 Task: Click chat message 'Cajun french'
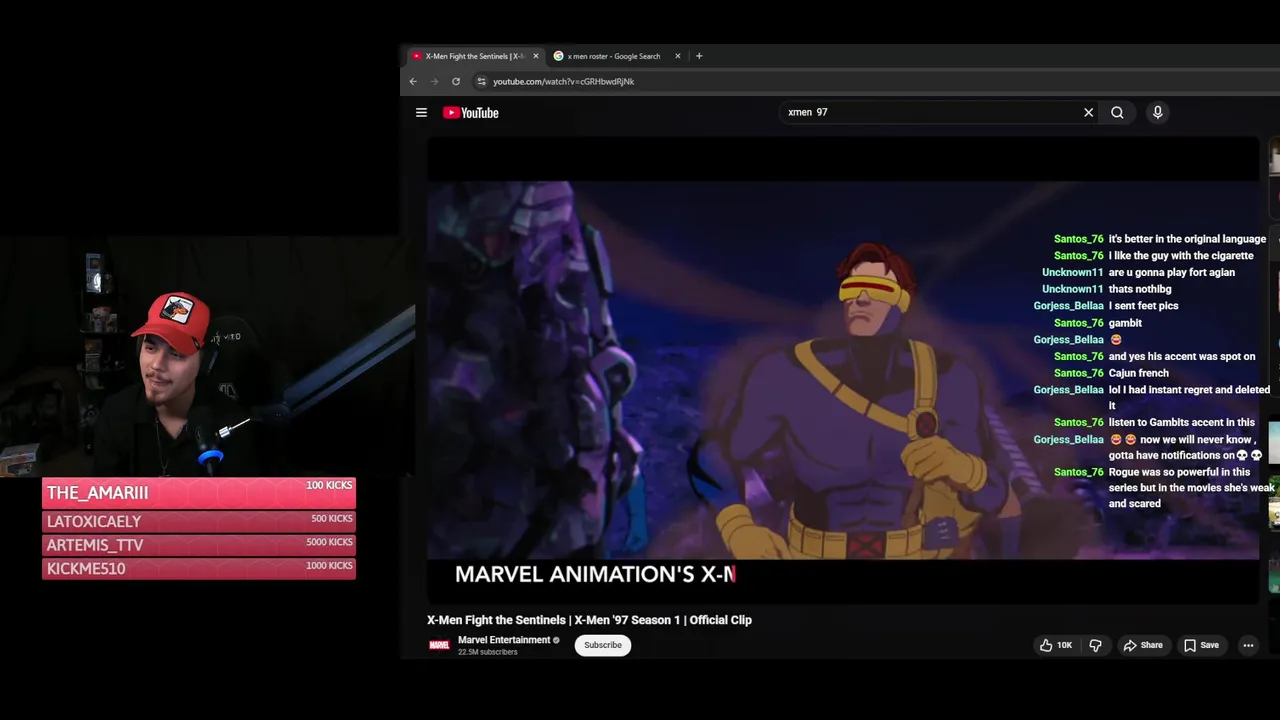1138,373
